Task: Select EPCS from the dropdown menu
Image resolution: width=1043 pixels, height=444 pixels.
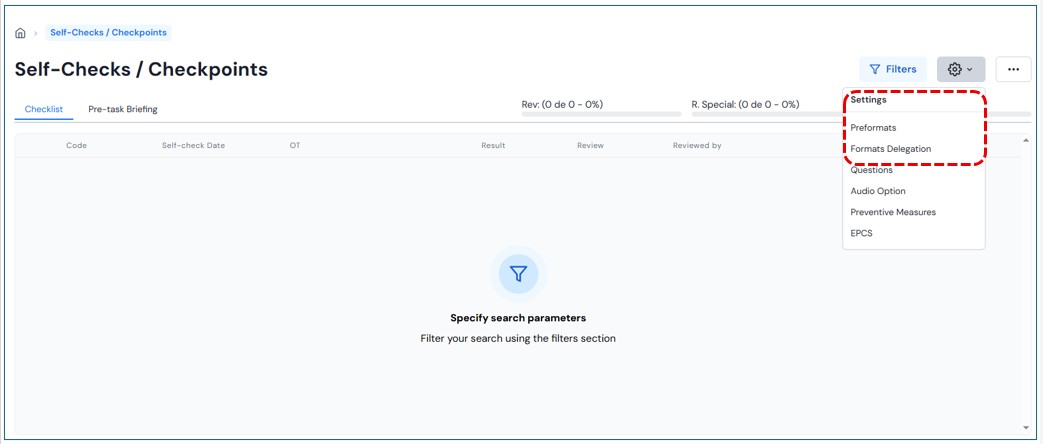Action: [x=862, y=233]
